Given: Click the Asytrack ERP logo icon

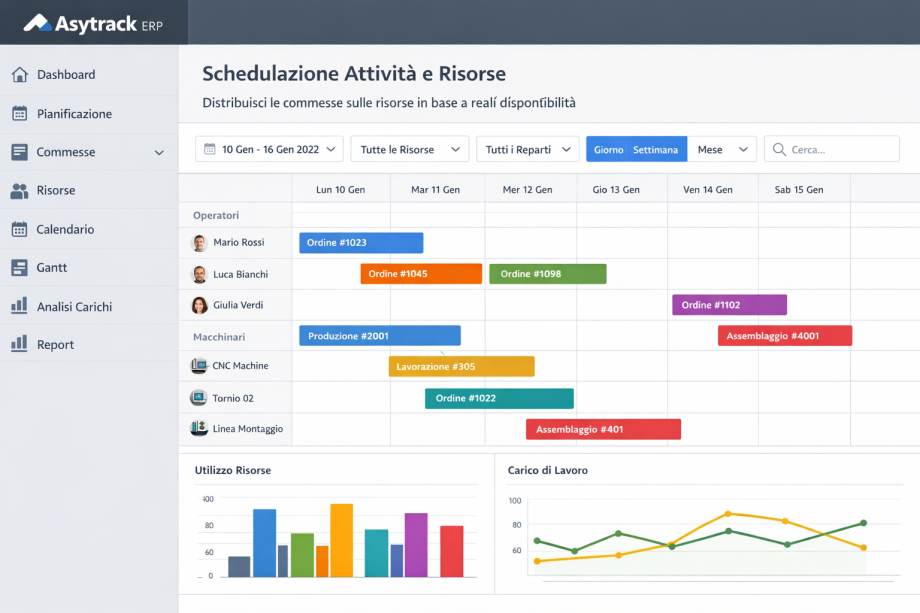Looking at the screenshot, I should 38,23.
